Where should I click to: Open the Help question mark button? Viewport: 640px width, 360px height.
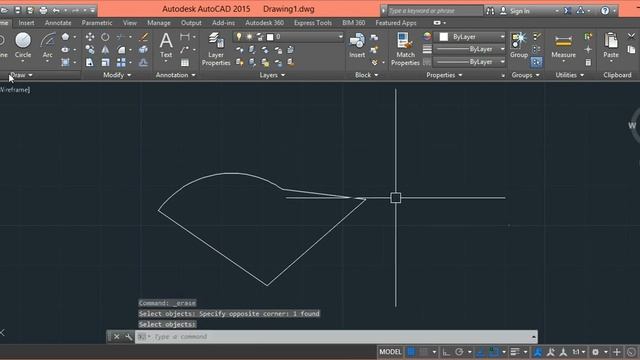605,11
